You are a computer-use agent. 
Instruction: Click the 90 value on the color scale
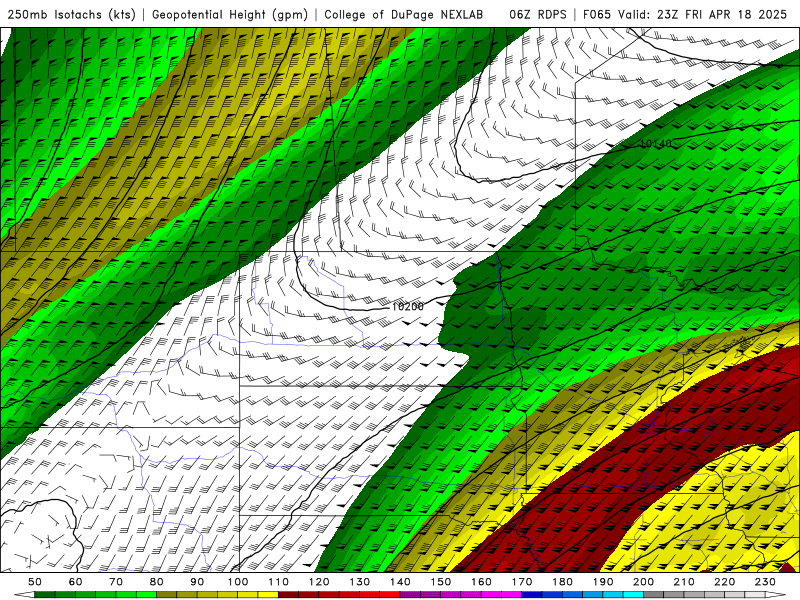click(x=197, y=582)
